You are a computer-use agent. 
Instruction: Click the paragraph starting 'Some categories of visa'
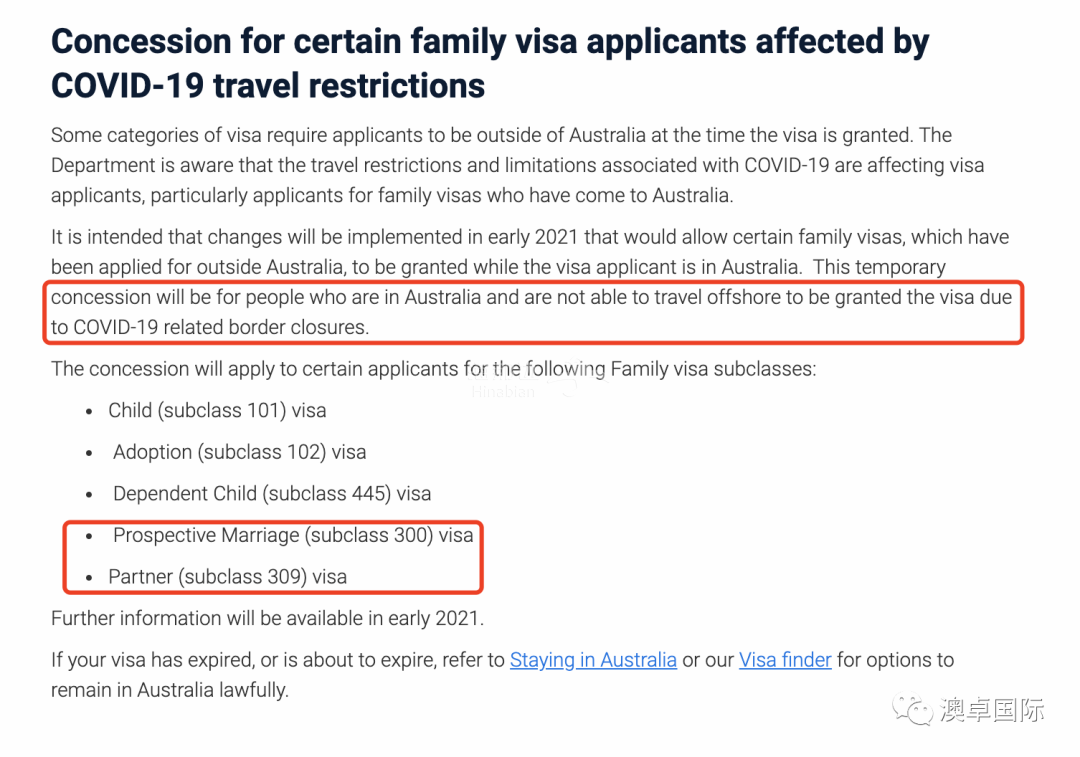point(517,165)
